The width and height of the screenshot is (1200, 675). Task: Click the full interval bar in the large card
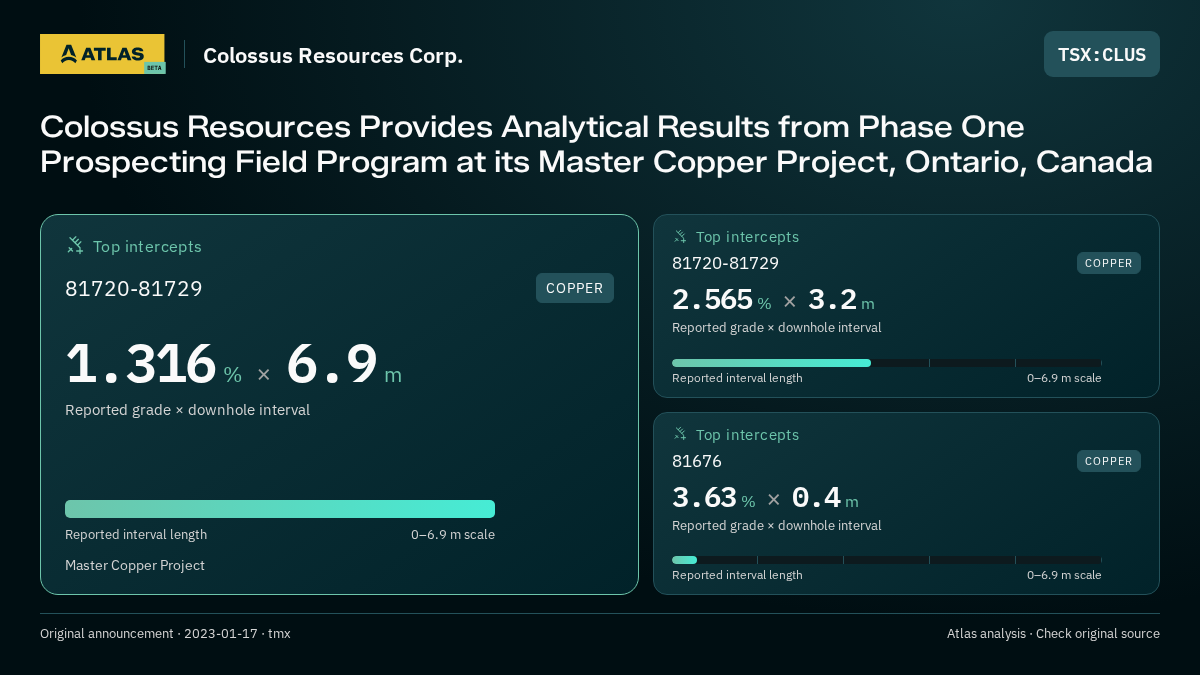(x=280, y=509)
